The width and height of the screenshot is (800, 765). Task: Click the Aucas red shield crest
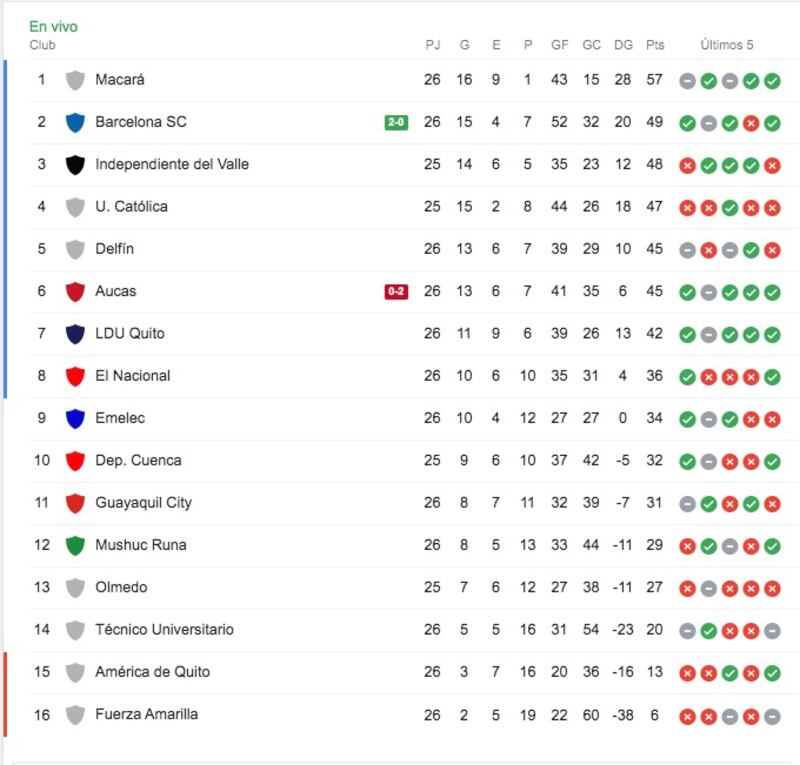[75, 292]
